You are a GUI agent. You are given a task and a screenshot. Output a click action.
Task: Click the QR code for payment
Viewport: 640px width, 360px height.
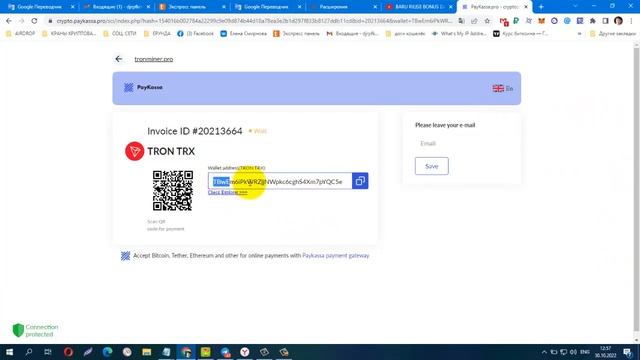173,191
